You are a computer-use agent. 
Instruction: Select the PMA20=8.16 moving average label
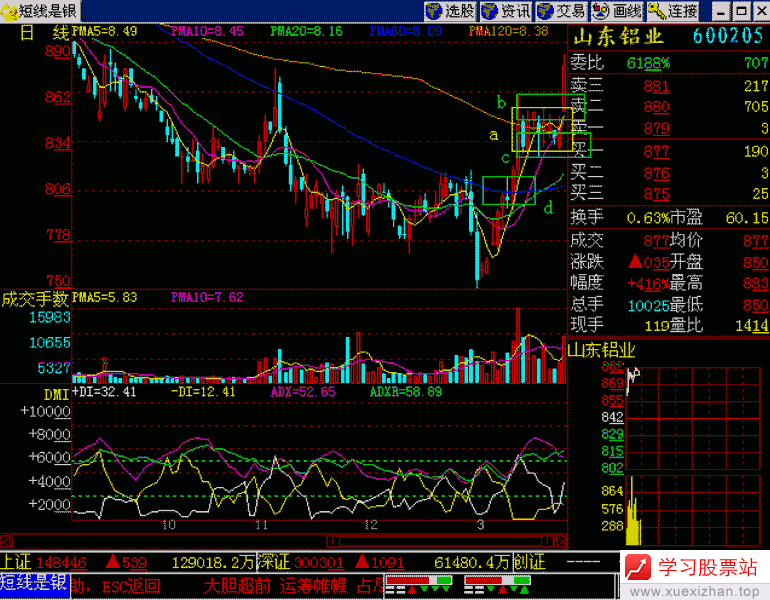click(306, 31)
